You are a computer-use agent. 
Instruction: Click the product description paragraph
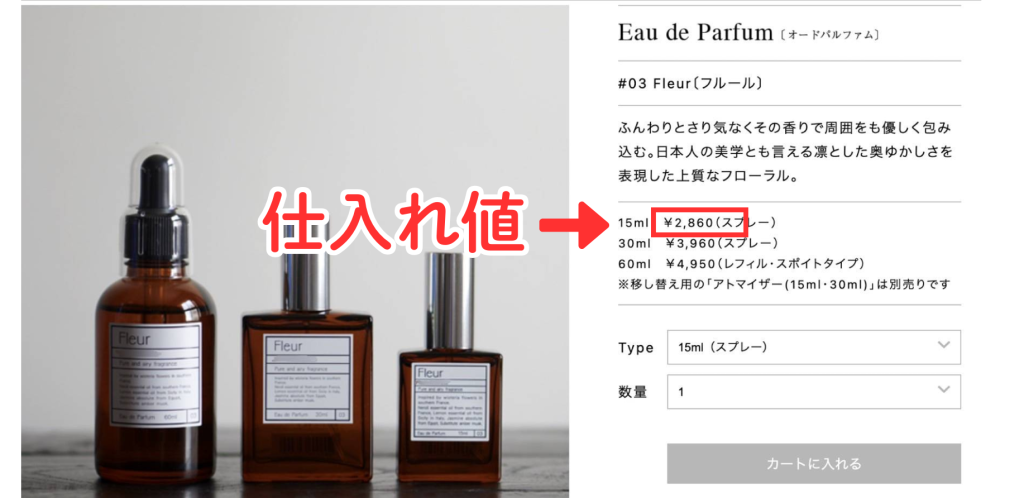point(784,152)
